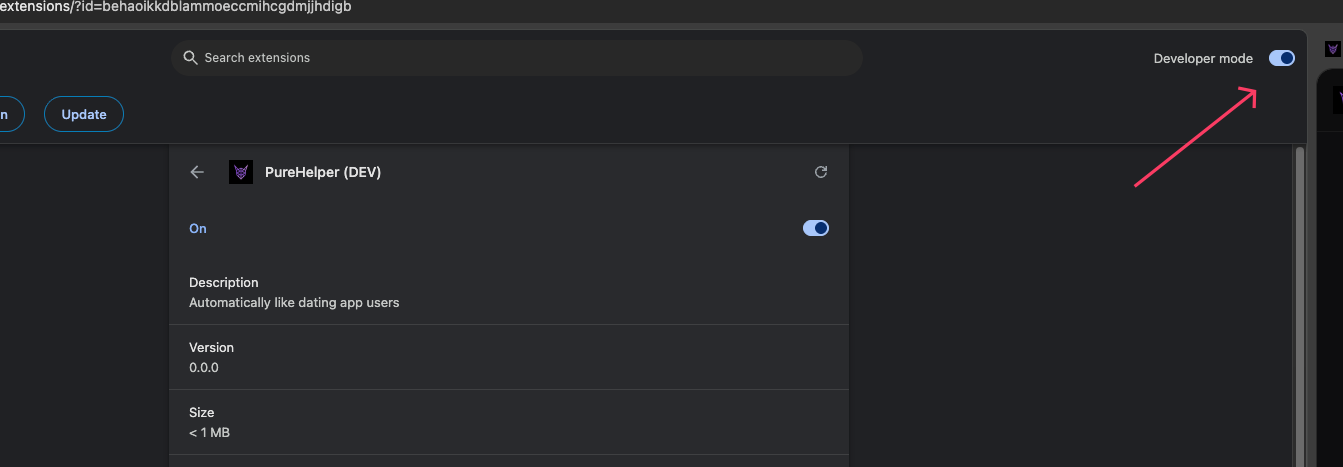Viewport: 1343px width, 467px height.
Task: Click the magnifier icon in the search box
Action: (x=190, y=58)
